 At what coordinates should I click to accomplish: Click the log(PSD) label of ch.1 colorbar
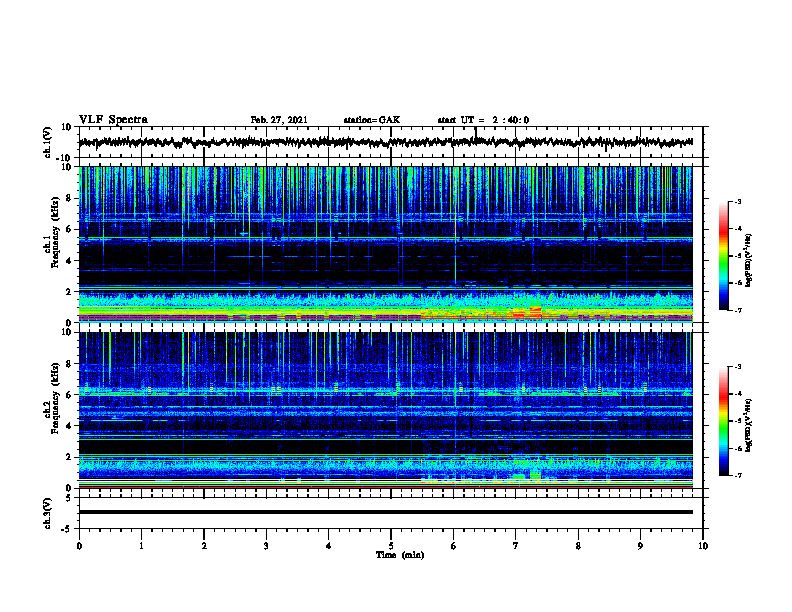[x=748, y=260]
